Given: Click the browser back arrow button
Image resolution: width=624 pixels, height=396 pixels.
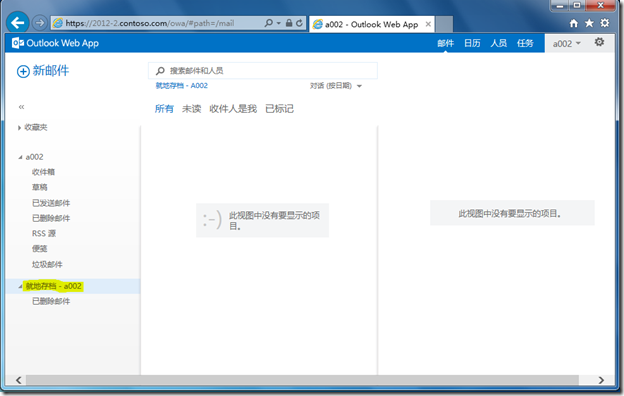Looking at the screenshot, I should tap(18, 23).
